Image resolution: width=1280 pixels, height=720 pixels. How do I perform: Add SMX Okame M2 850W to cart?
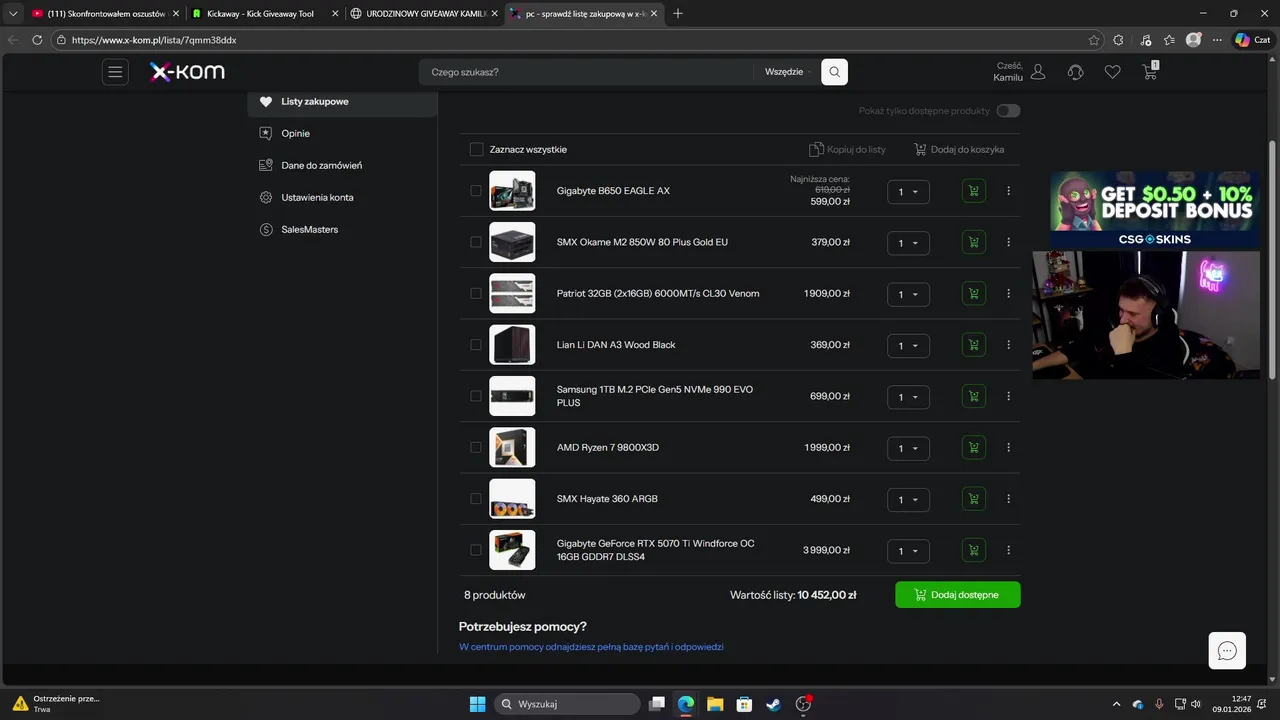pos(973,242)
